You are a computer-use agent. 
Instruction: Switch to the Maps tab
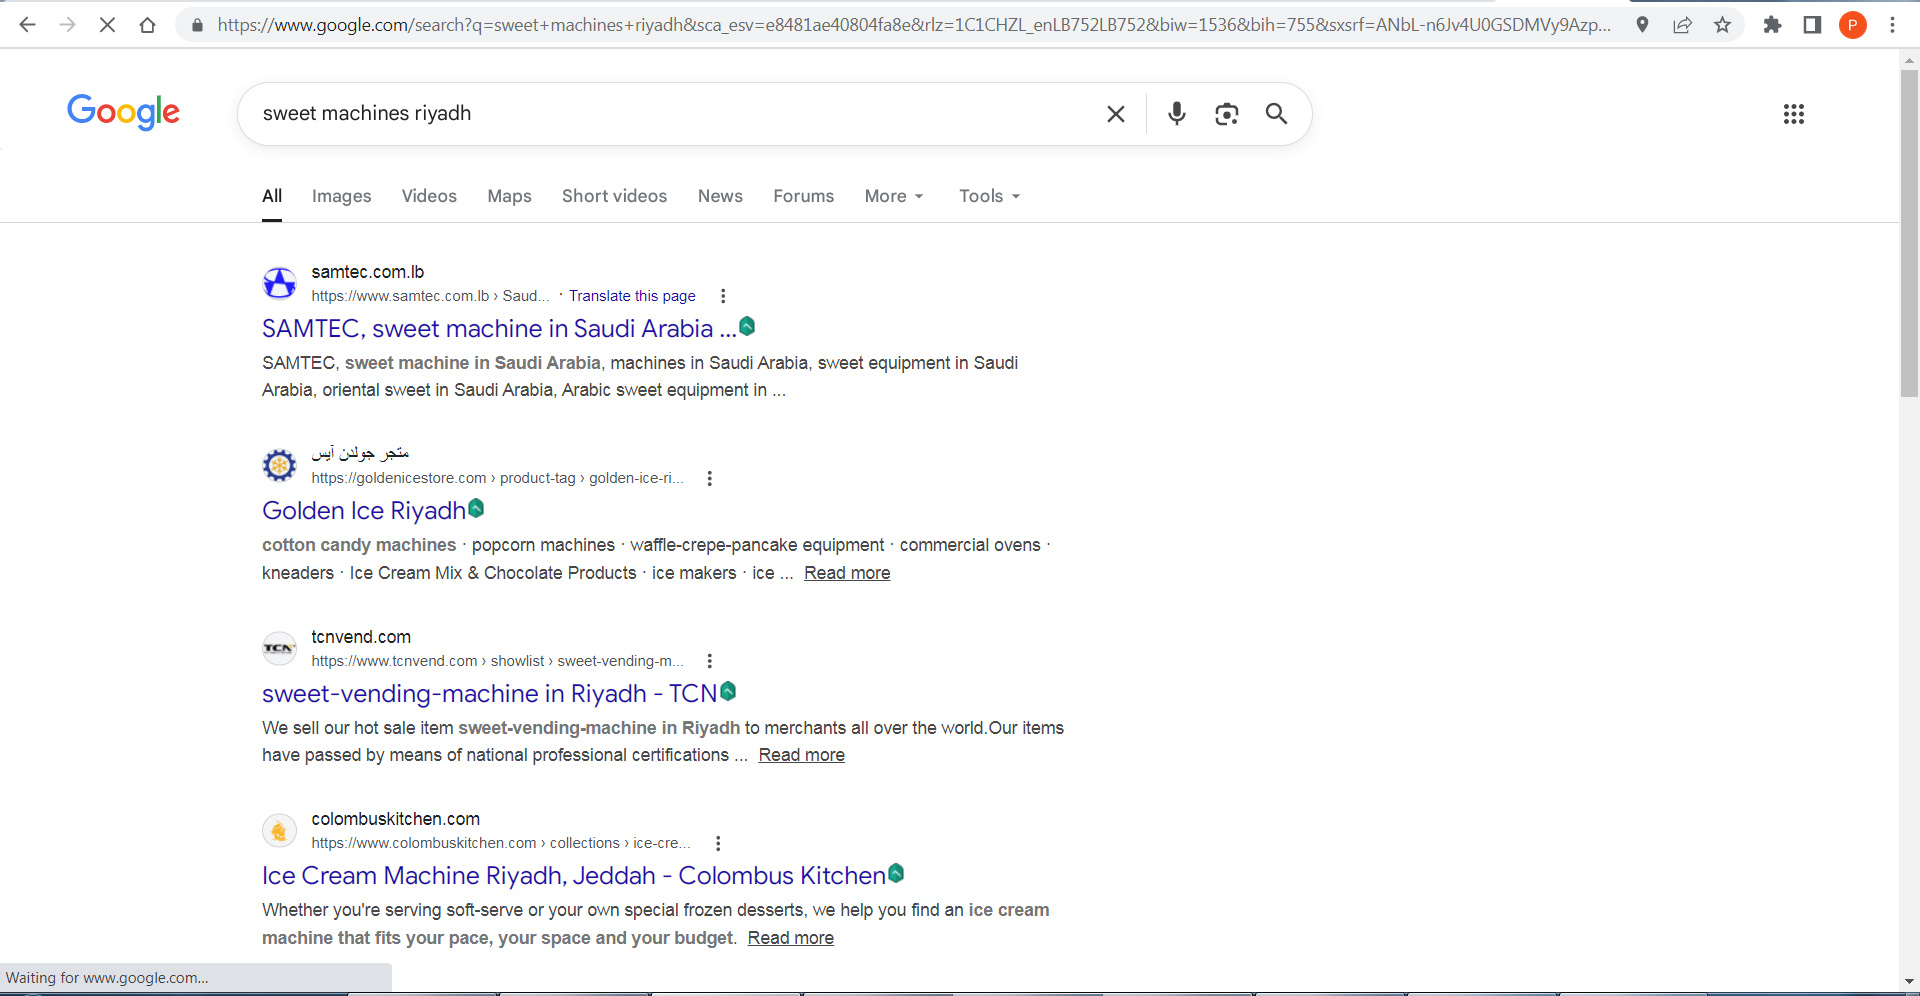point(509,196)
